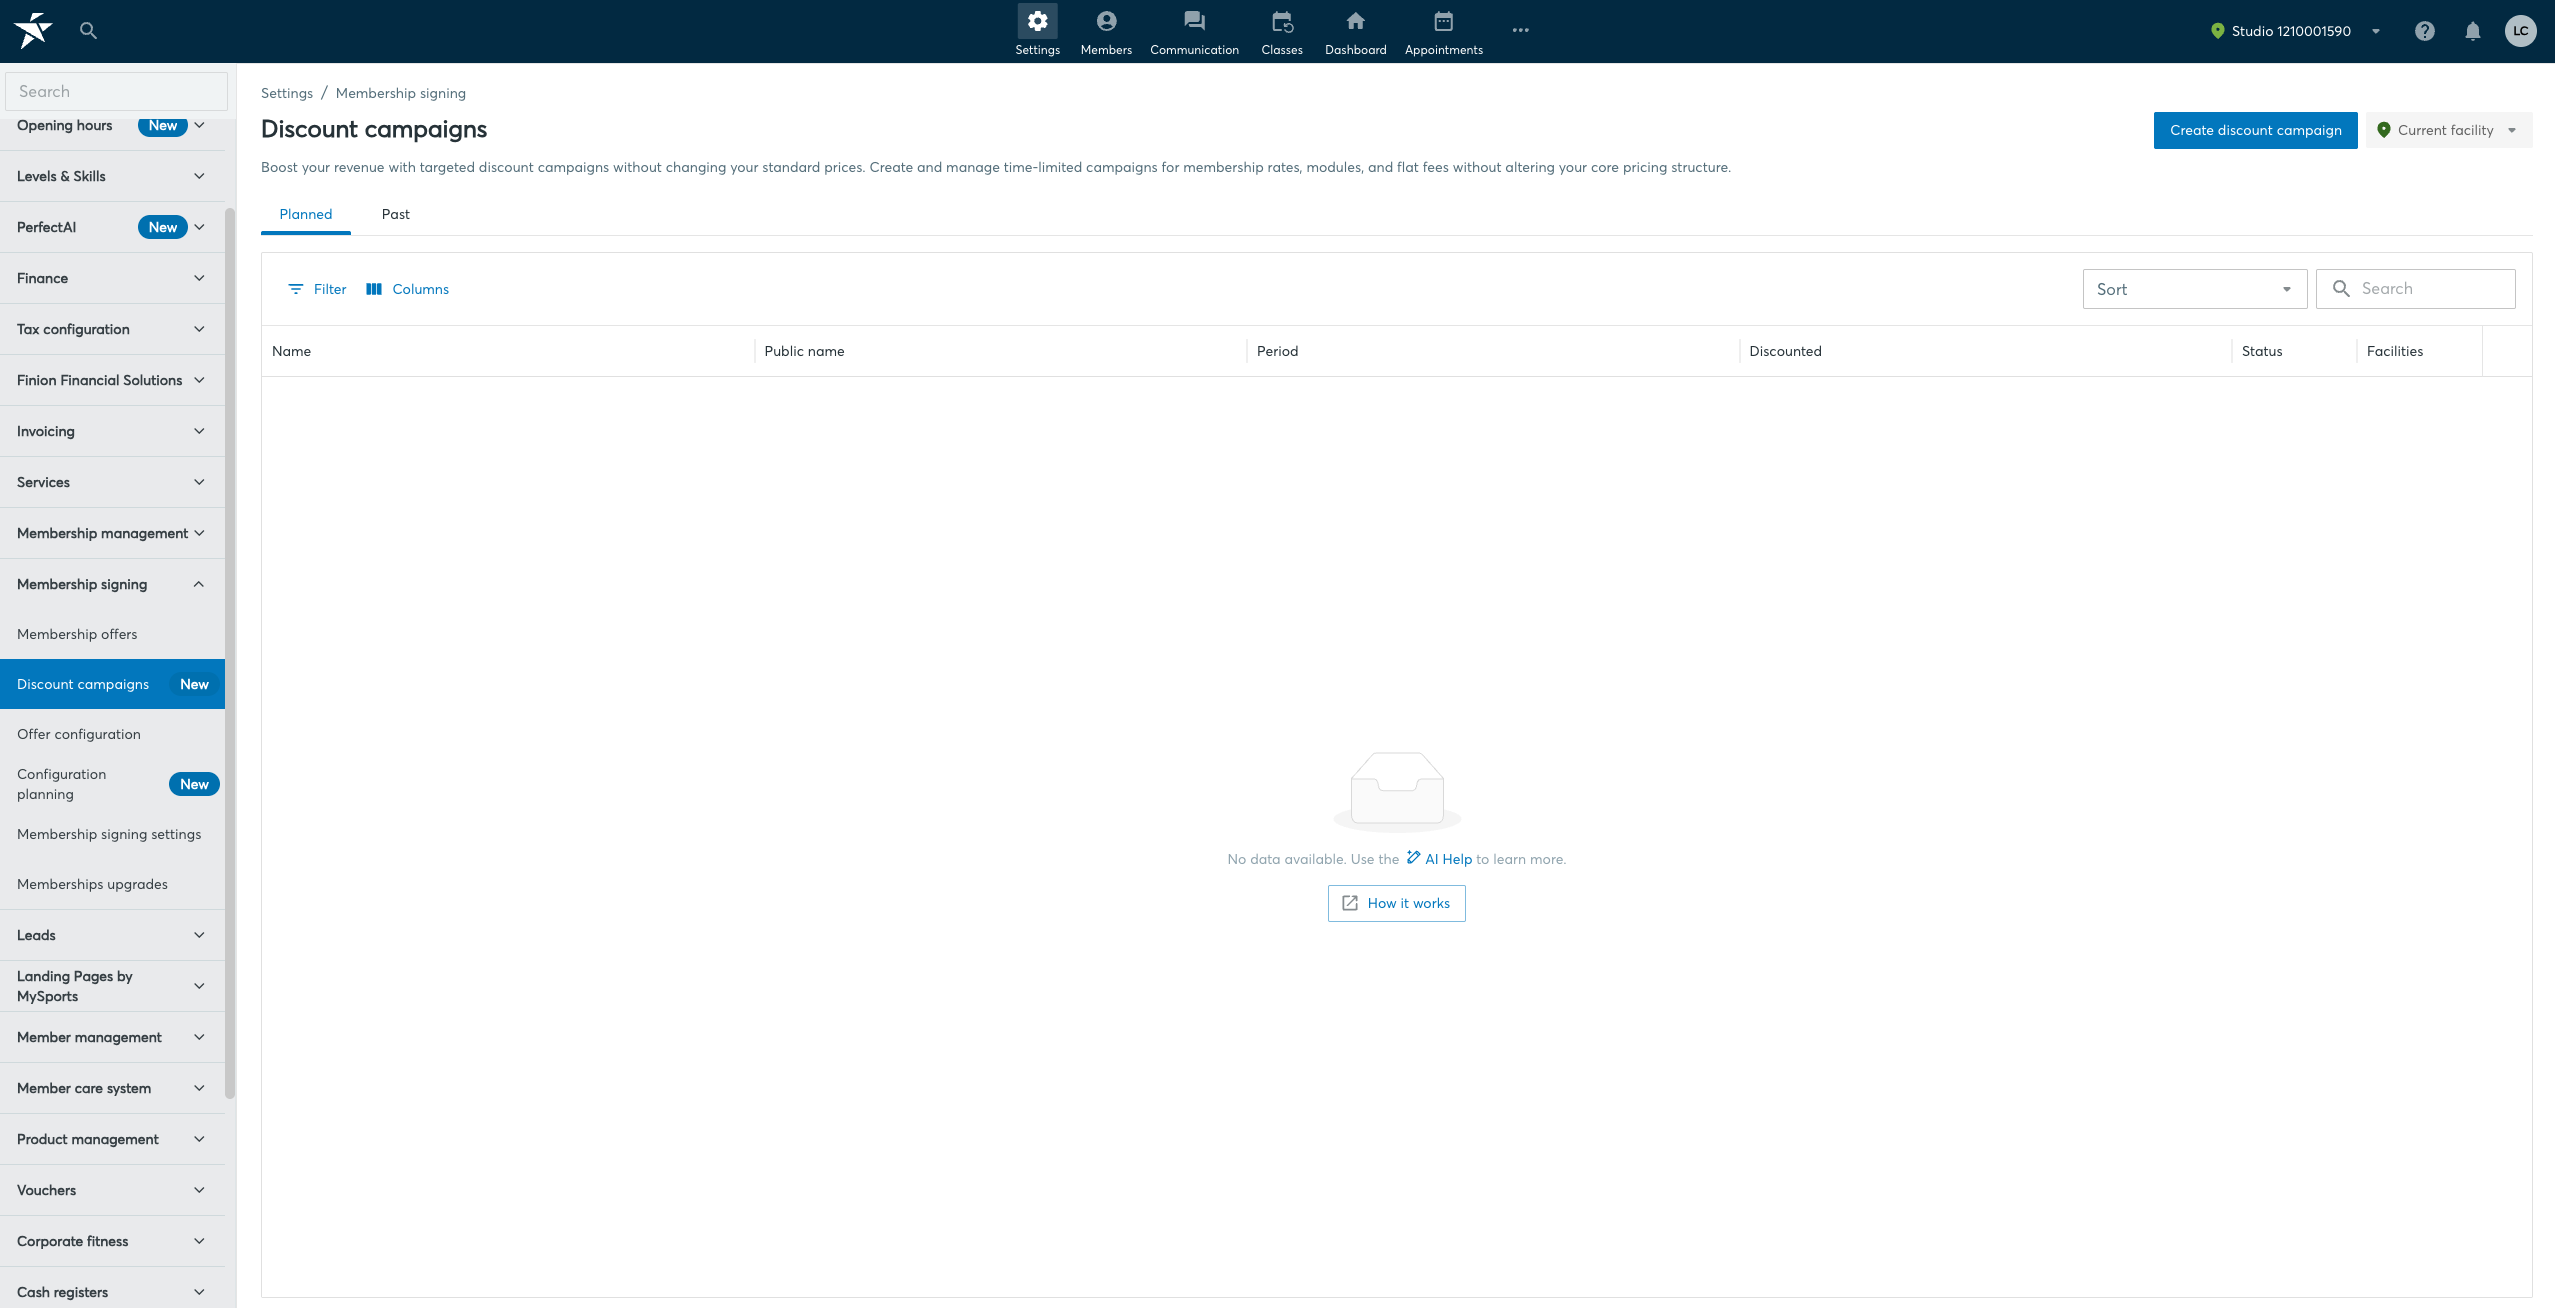The width and height of the screenshot is (2555, 1308).
Task: Click the Status column header
Action: coord(2294,351)
